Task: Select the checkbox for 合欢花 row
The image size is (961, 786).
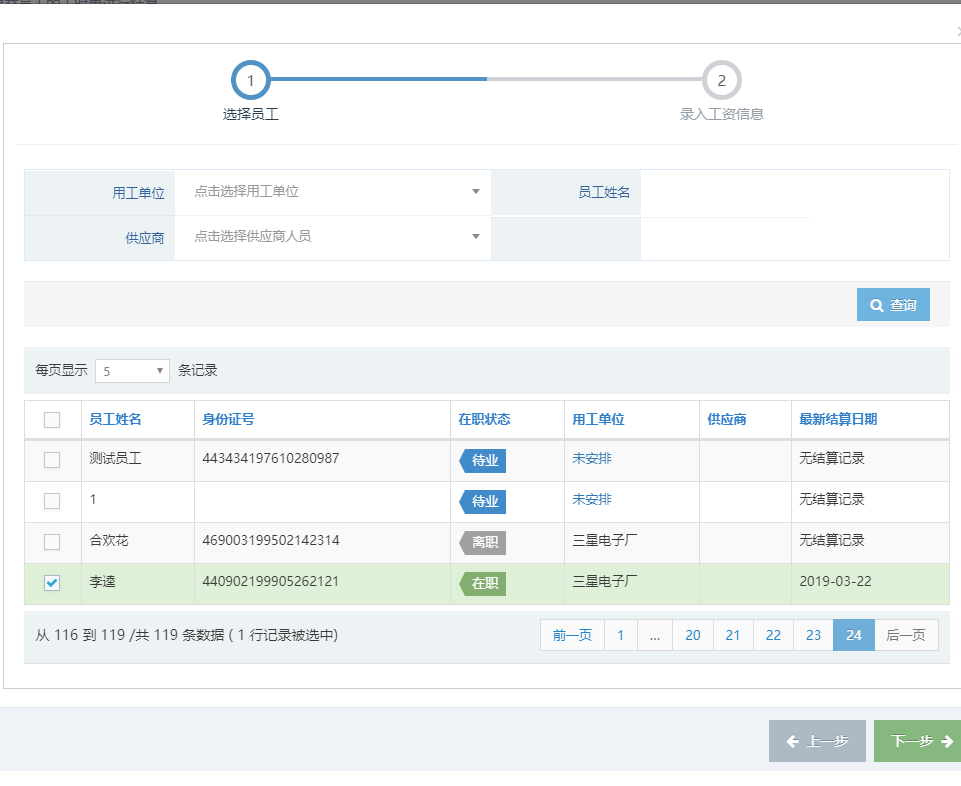Action: (x=52, y=542)
